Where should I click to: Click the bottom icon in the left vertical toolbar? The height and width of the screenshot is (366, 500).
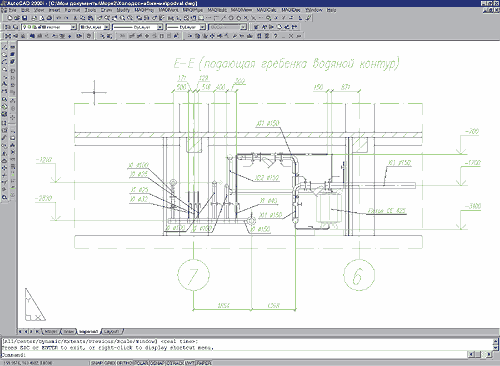click(5, 197)
